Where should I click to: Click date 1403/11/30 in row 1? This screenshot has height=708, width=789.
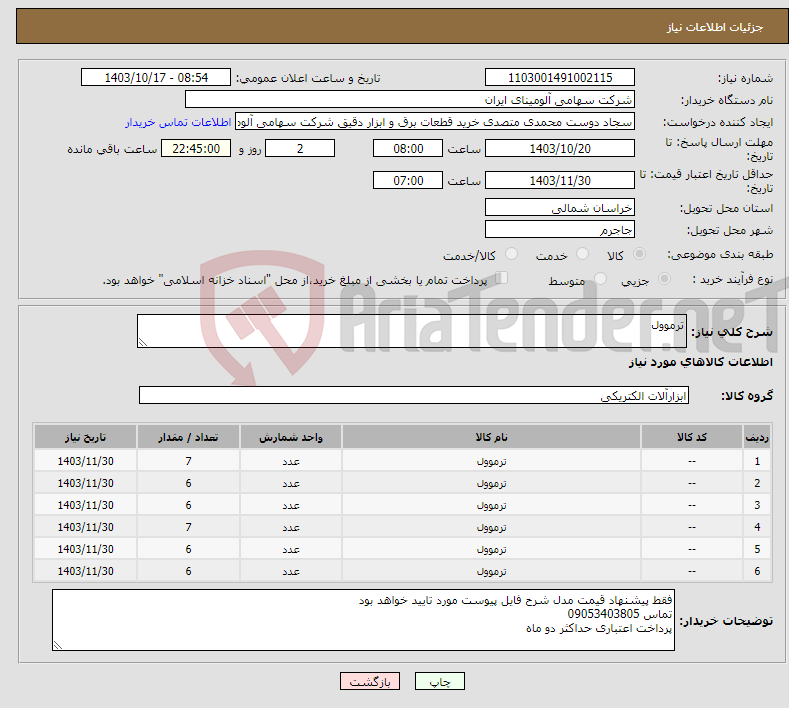(x=86, y=461)
